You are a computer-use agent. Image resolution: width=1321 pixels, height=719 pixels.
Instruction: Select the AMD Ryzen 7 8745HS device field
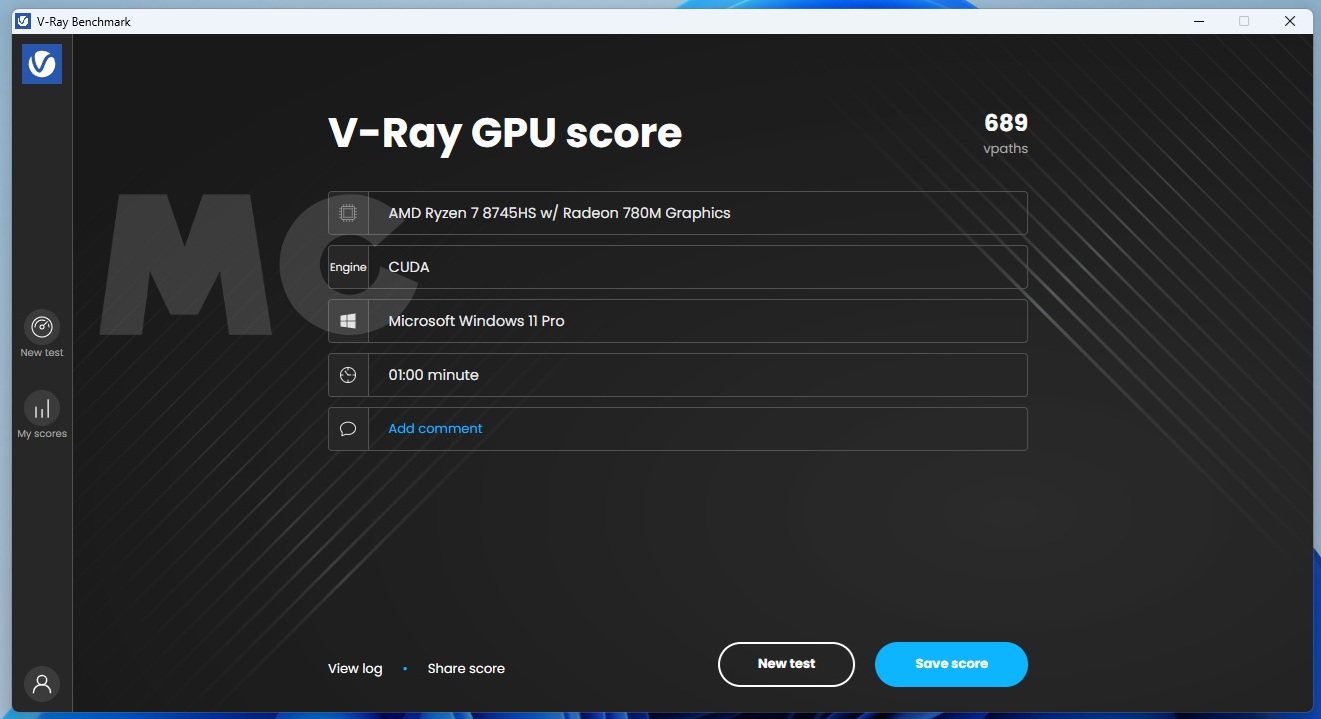pos(697,213)
